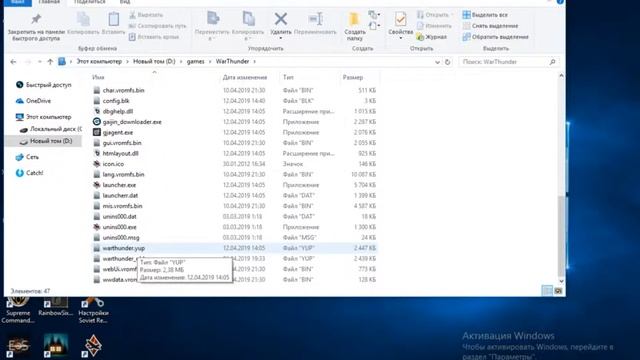The image size is (640, 360).
Task: Select OneDrive in navigation pane
Action: 33,101
